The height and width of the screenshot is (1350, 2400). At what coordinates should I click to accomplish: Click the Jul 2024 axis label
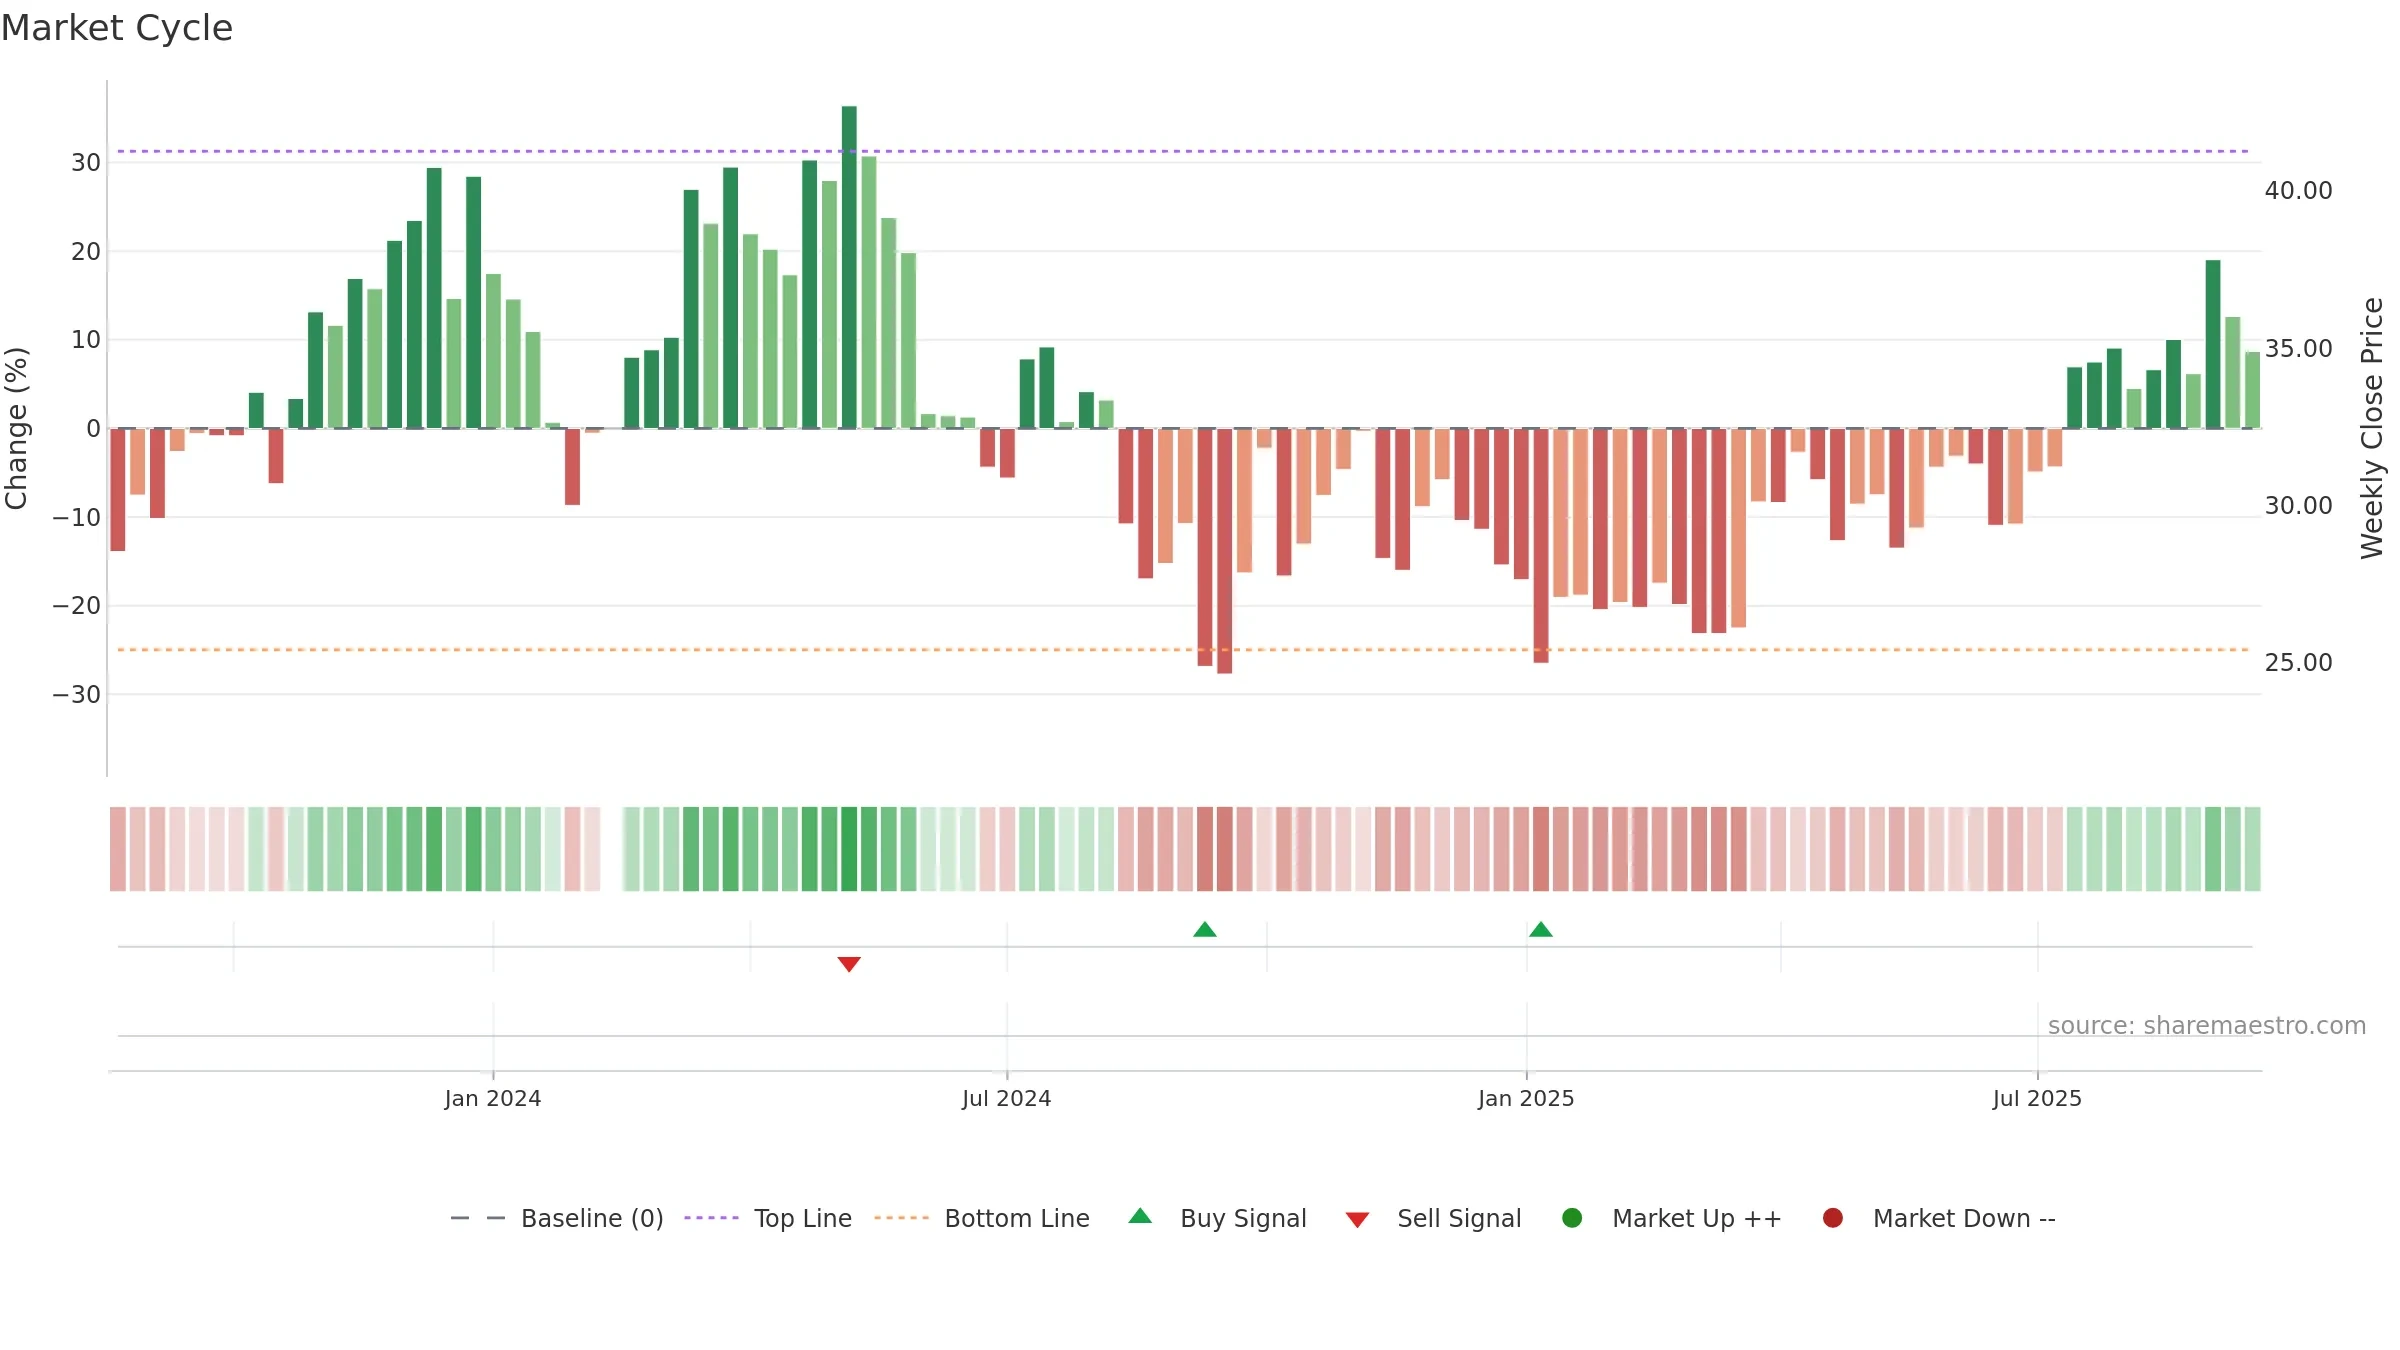pyautogui.click(x=1007, y=1099)
